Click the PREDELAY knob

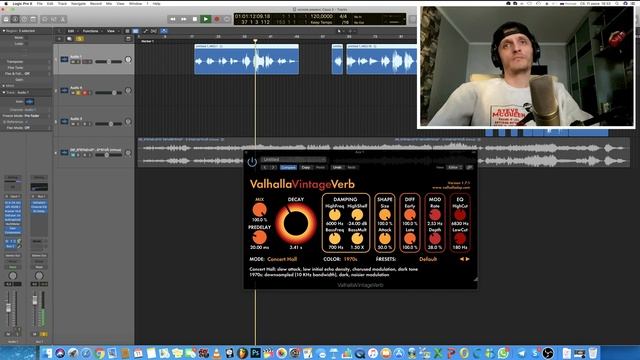(x=260, y=237)
